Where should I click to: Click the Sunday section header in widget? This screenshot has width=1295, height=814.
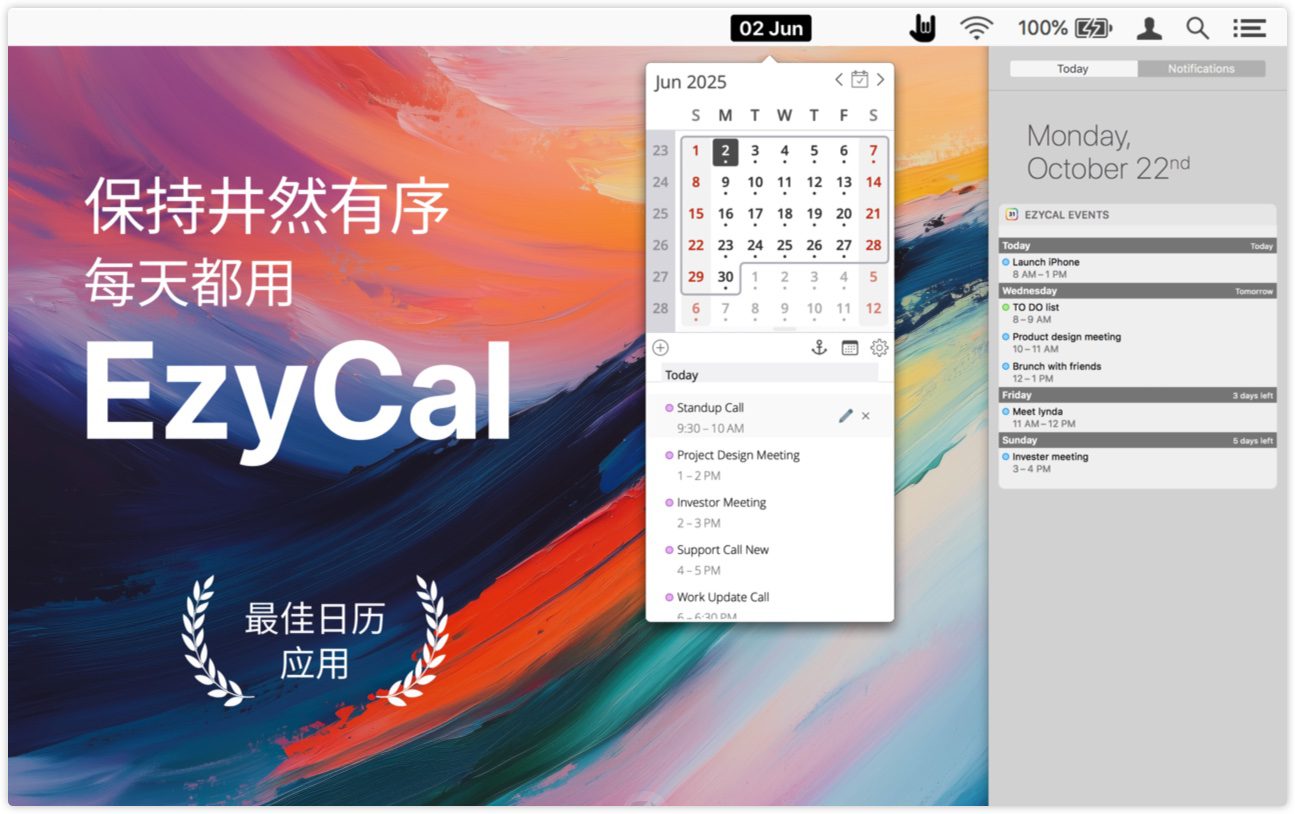(x=1138, y=440)
